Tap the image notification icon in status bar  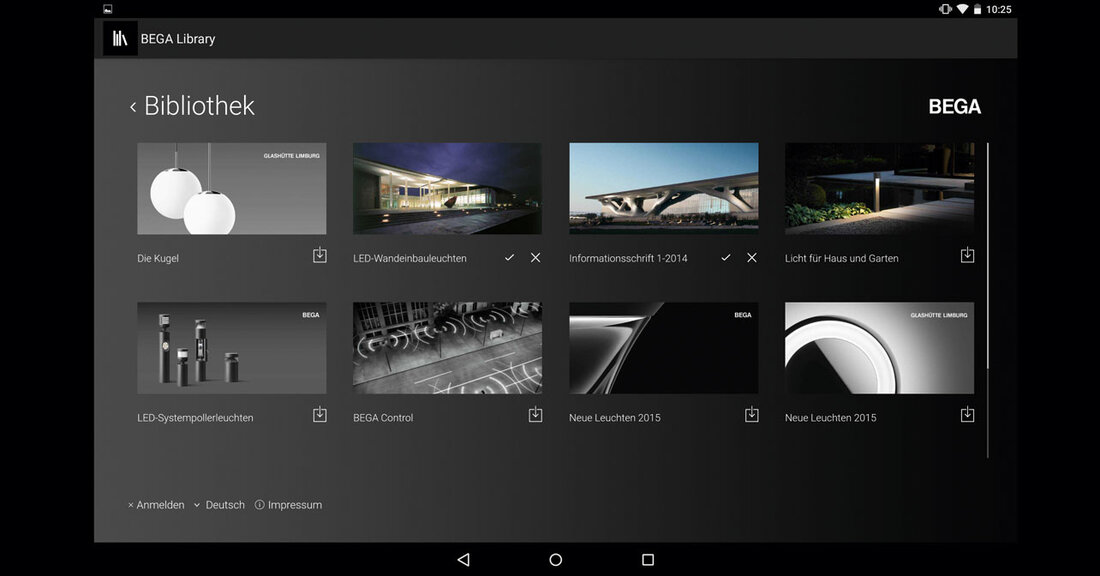point(107,9)
